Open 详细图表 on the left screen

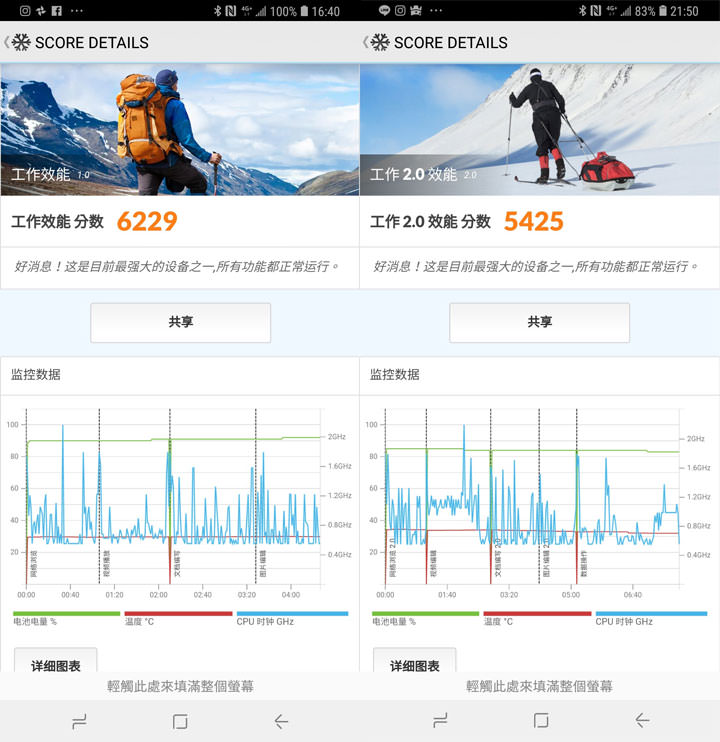(x=55, y=664)
